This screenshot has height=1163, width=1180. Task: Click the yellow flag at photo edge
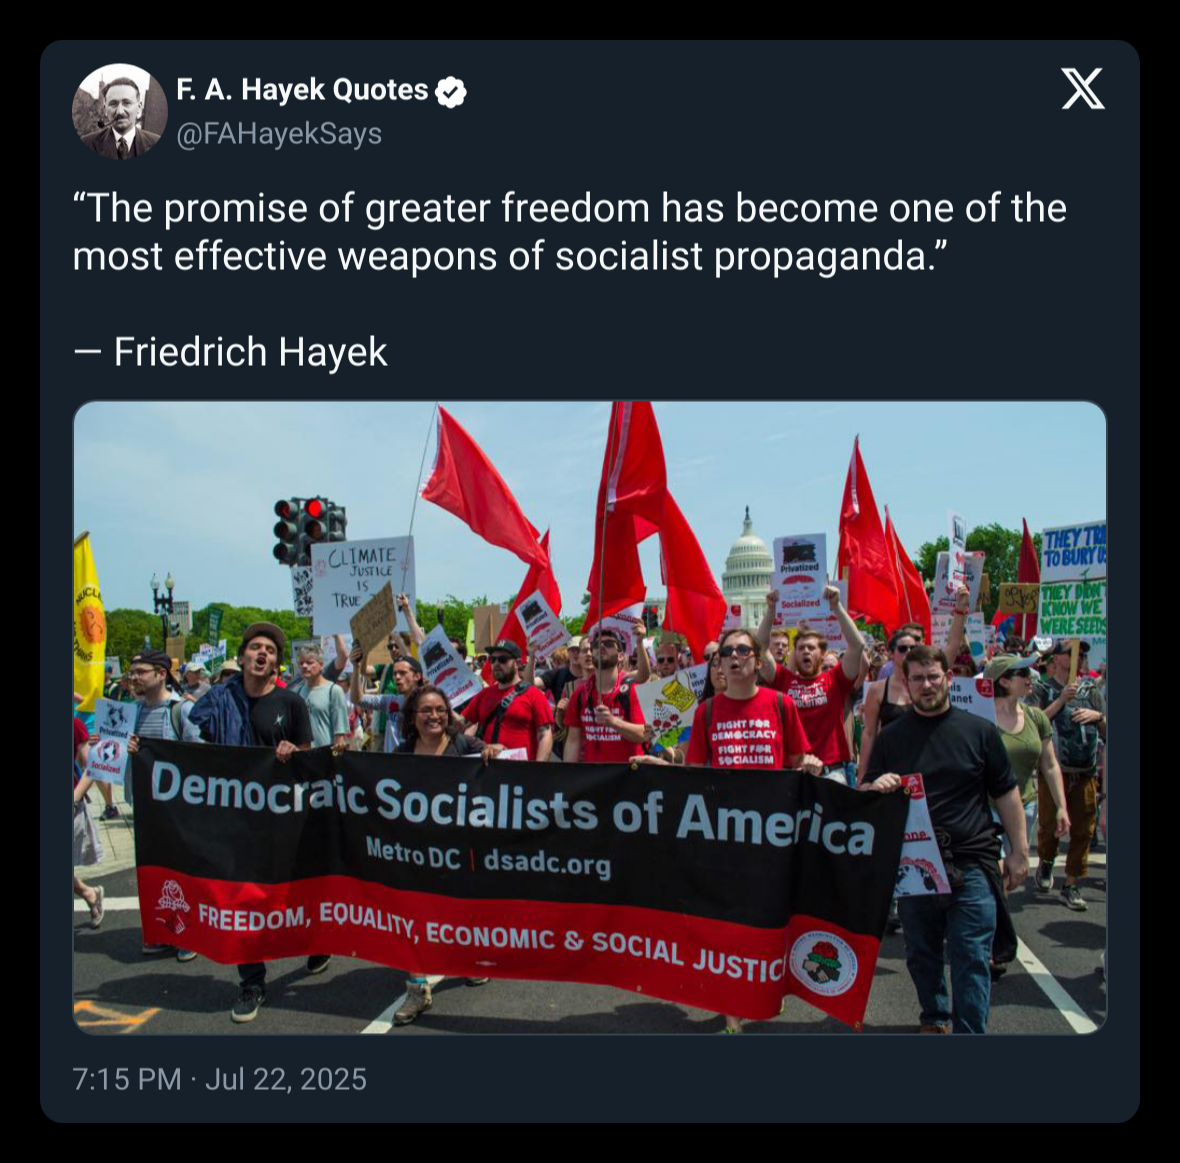(x=88, y=621)
